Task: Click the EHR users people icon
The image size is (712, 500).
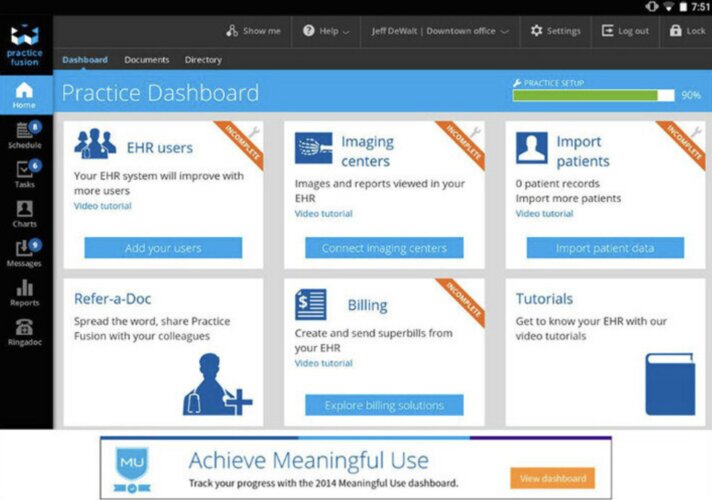Action: [x=95, y=144]
